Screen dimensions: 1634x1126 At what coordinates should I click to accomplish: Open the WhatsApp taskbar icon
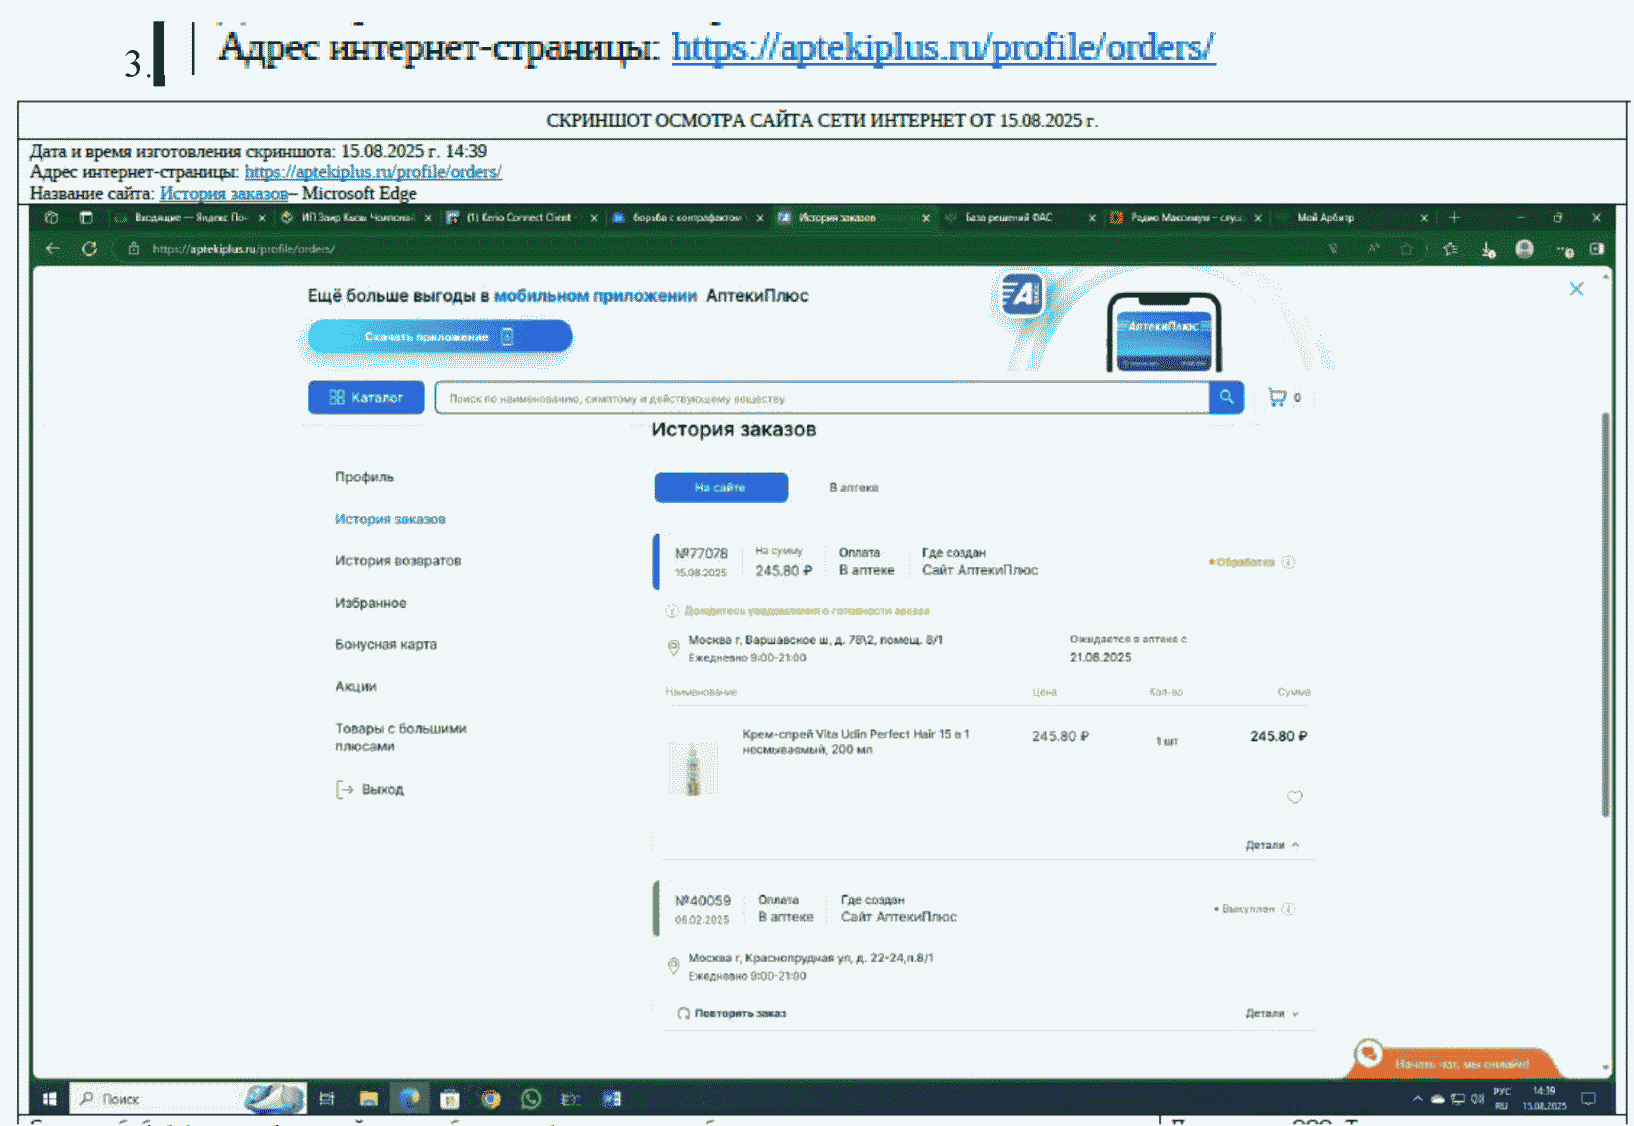click(x=531, y=1099)
